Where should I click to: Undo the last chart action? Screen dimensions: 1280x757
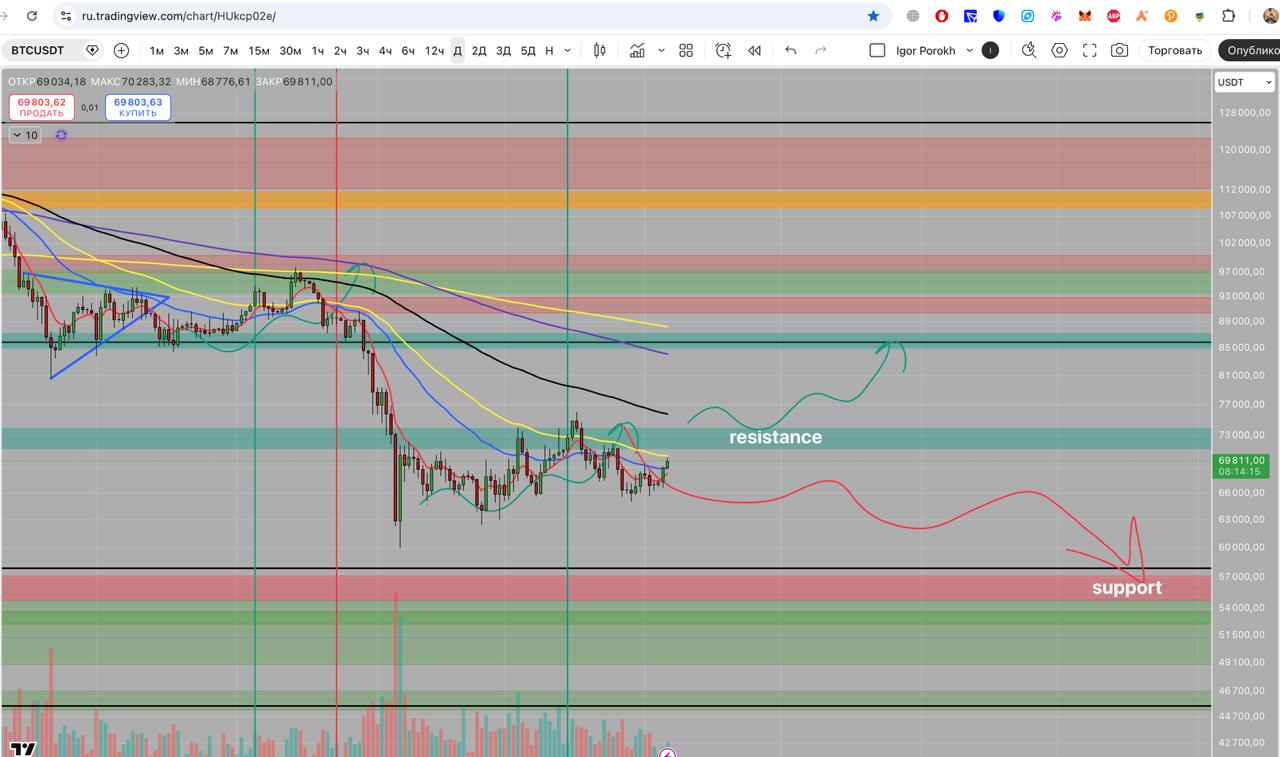791,50
